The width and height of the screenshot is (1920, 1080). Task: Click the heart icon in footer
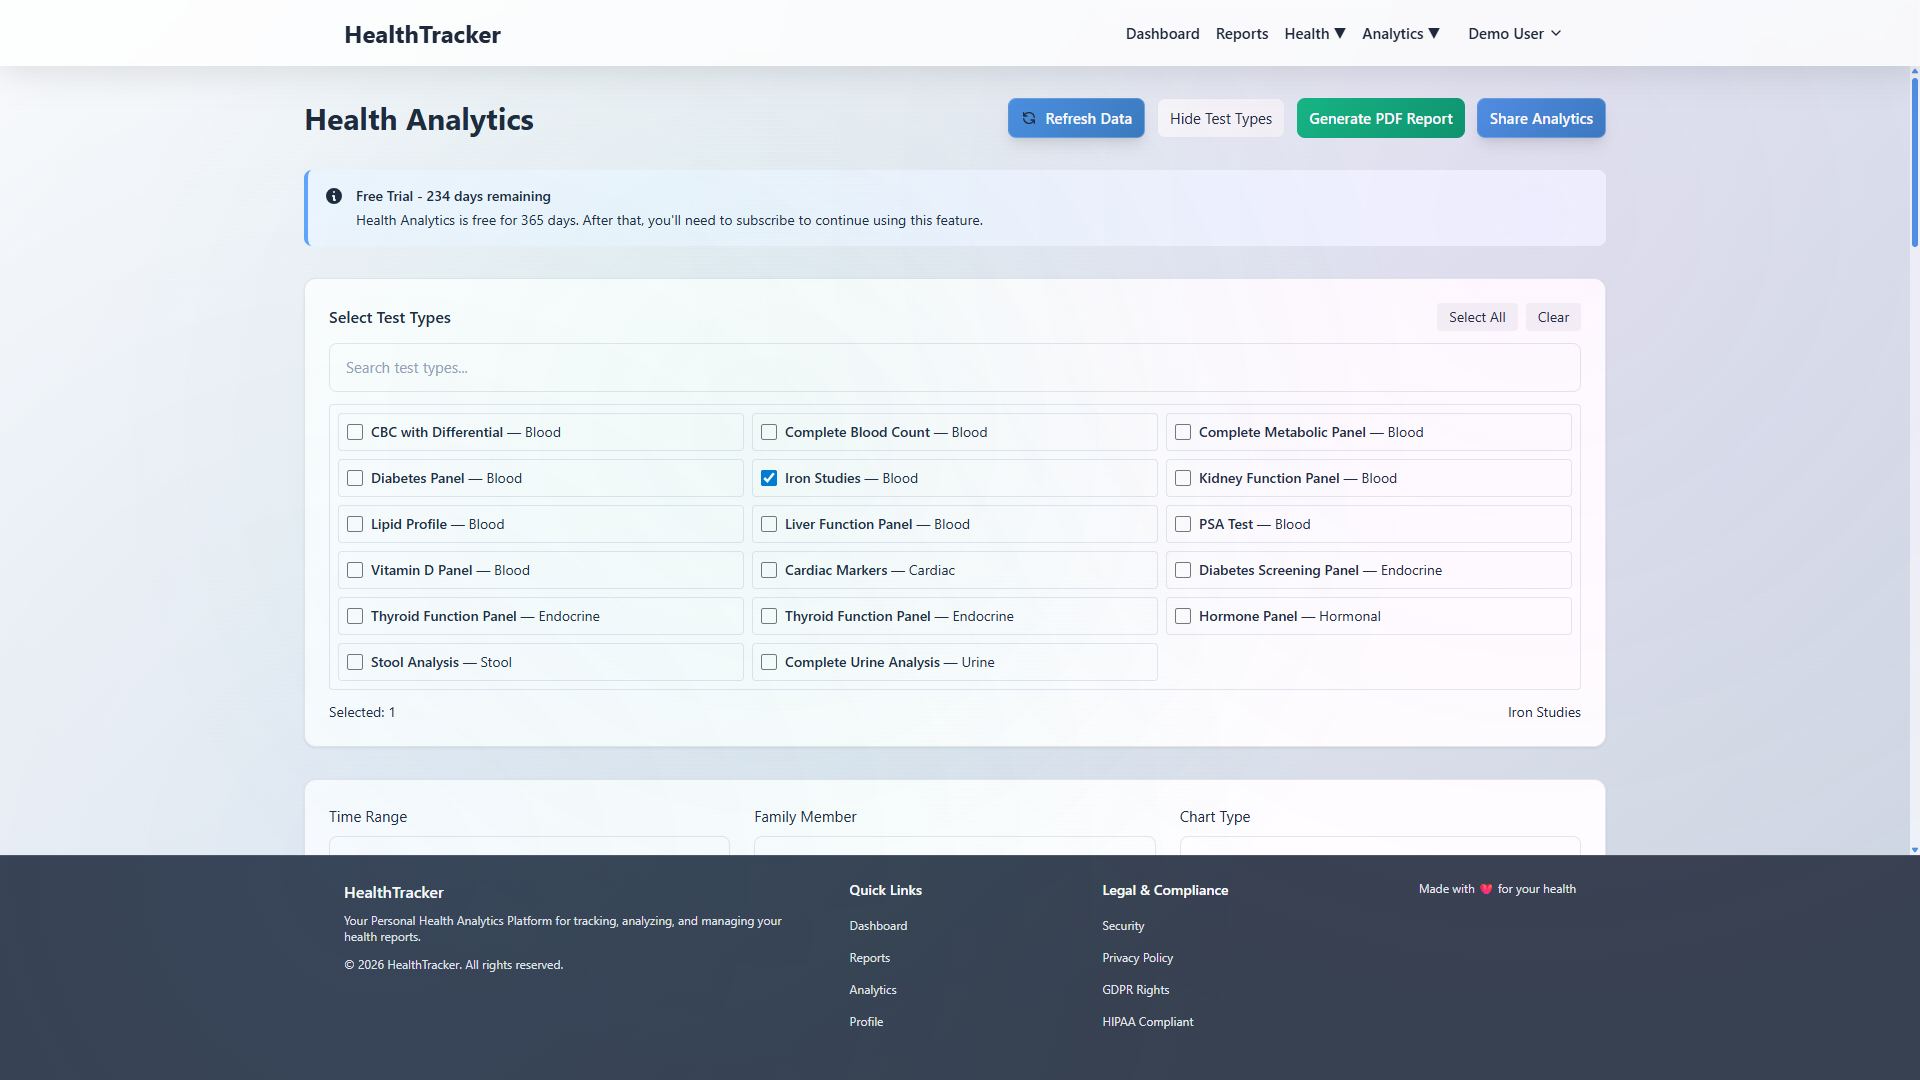pos(1486,889)
